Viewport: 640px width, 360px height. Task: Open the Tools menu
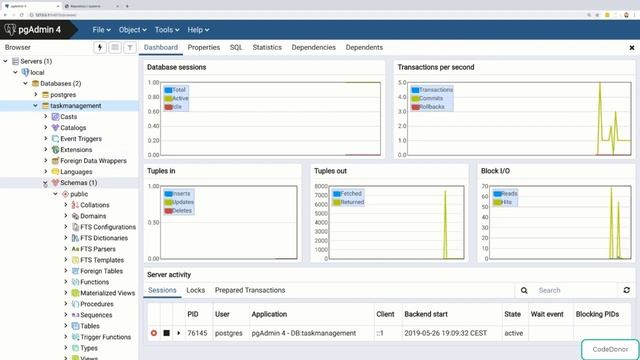[x=167, y=30]
